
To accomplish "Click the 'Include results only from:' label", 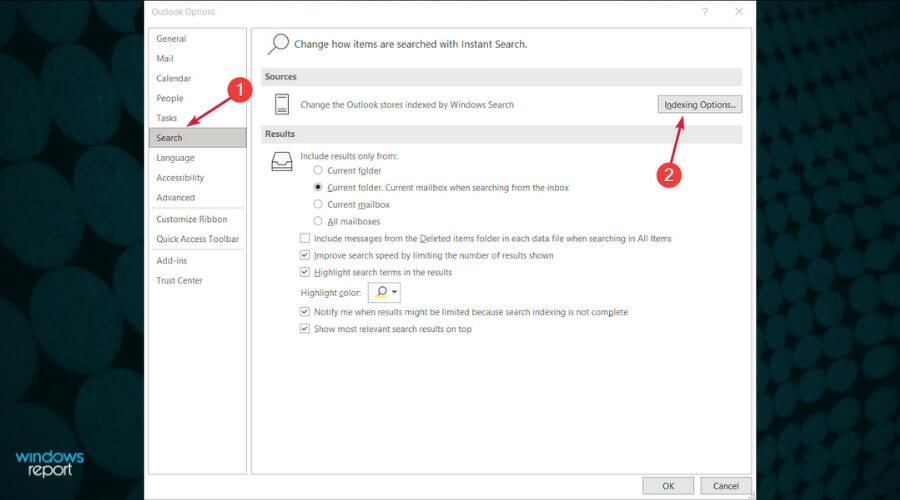I will (x=348, y=156).
